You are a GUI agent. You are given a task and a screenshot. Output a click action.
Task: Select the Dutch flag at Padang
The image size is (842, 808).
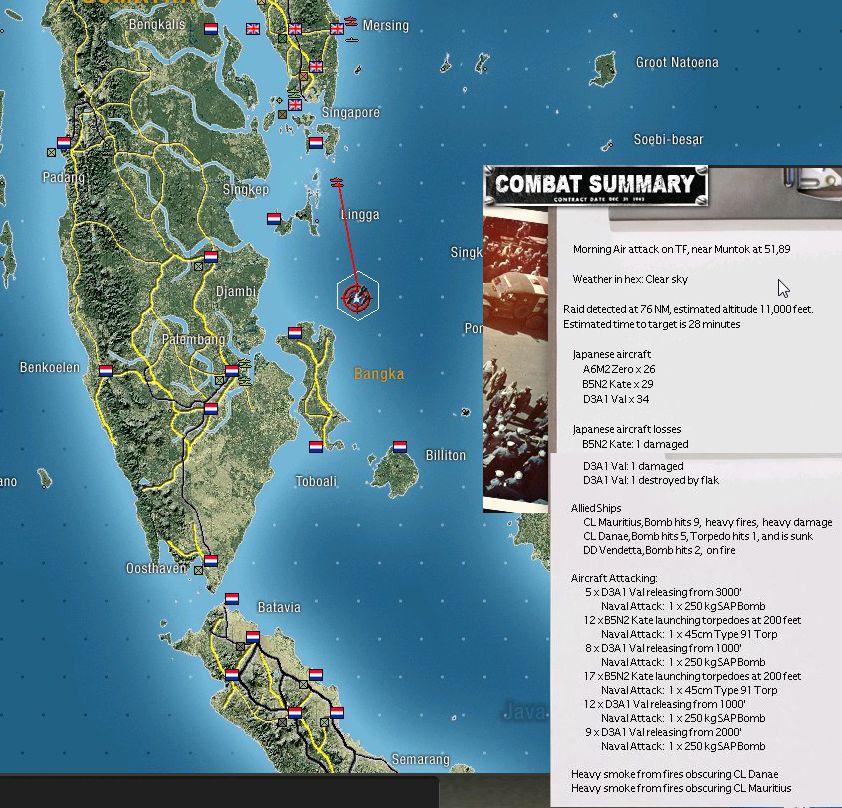[x=64, y=142]
